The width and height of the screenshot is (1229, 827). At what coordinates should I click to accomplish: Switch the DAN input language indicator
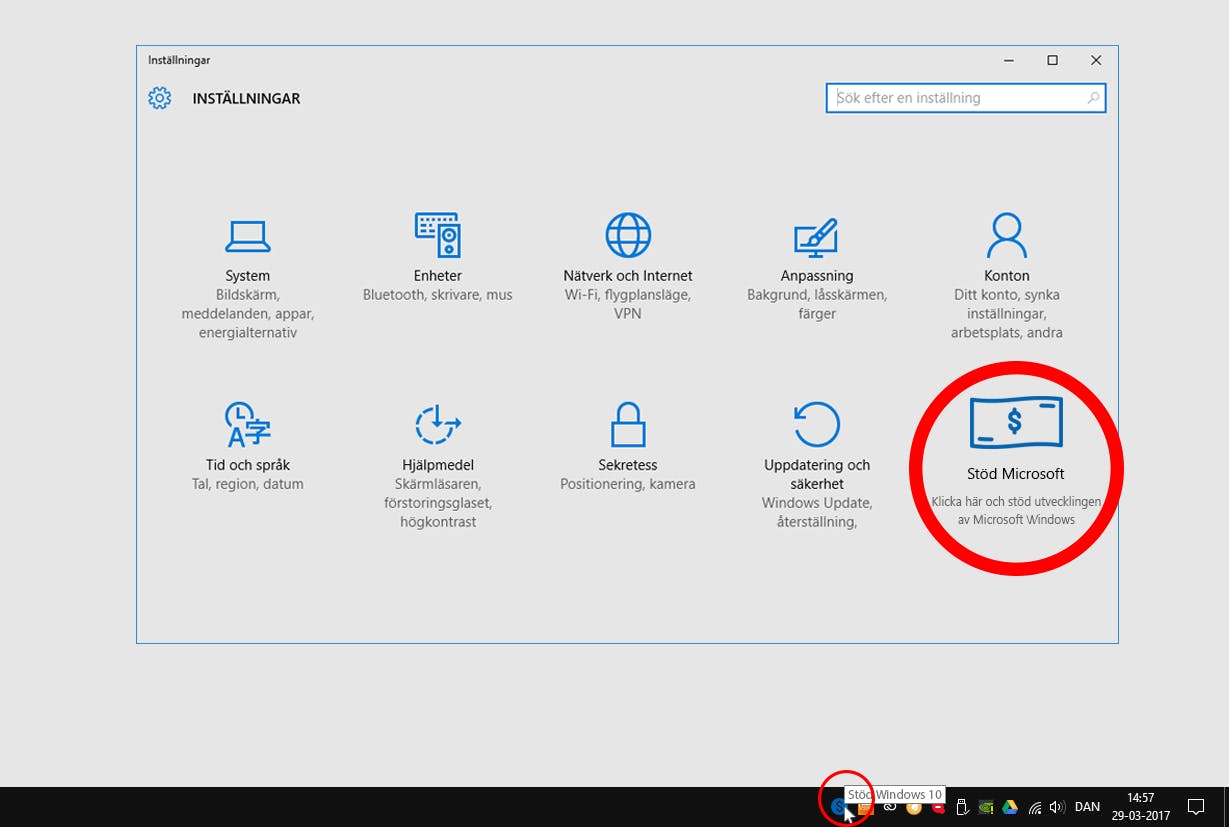click(x=1087, y=807)
